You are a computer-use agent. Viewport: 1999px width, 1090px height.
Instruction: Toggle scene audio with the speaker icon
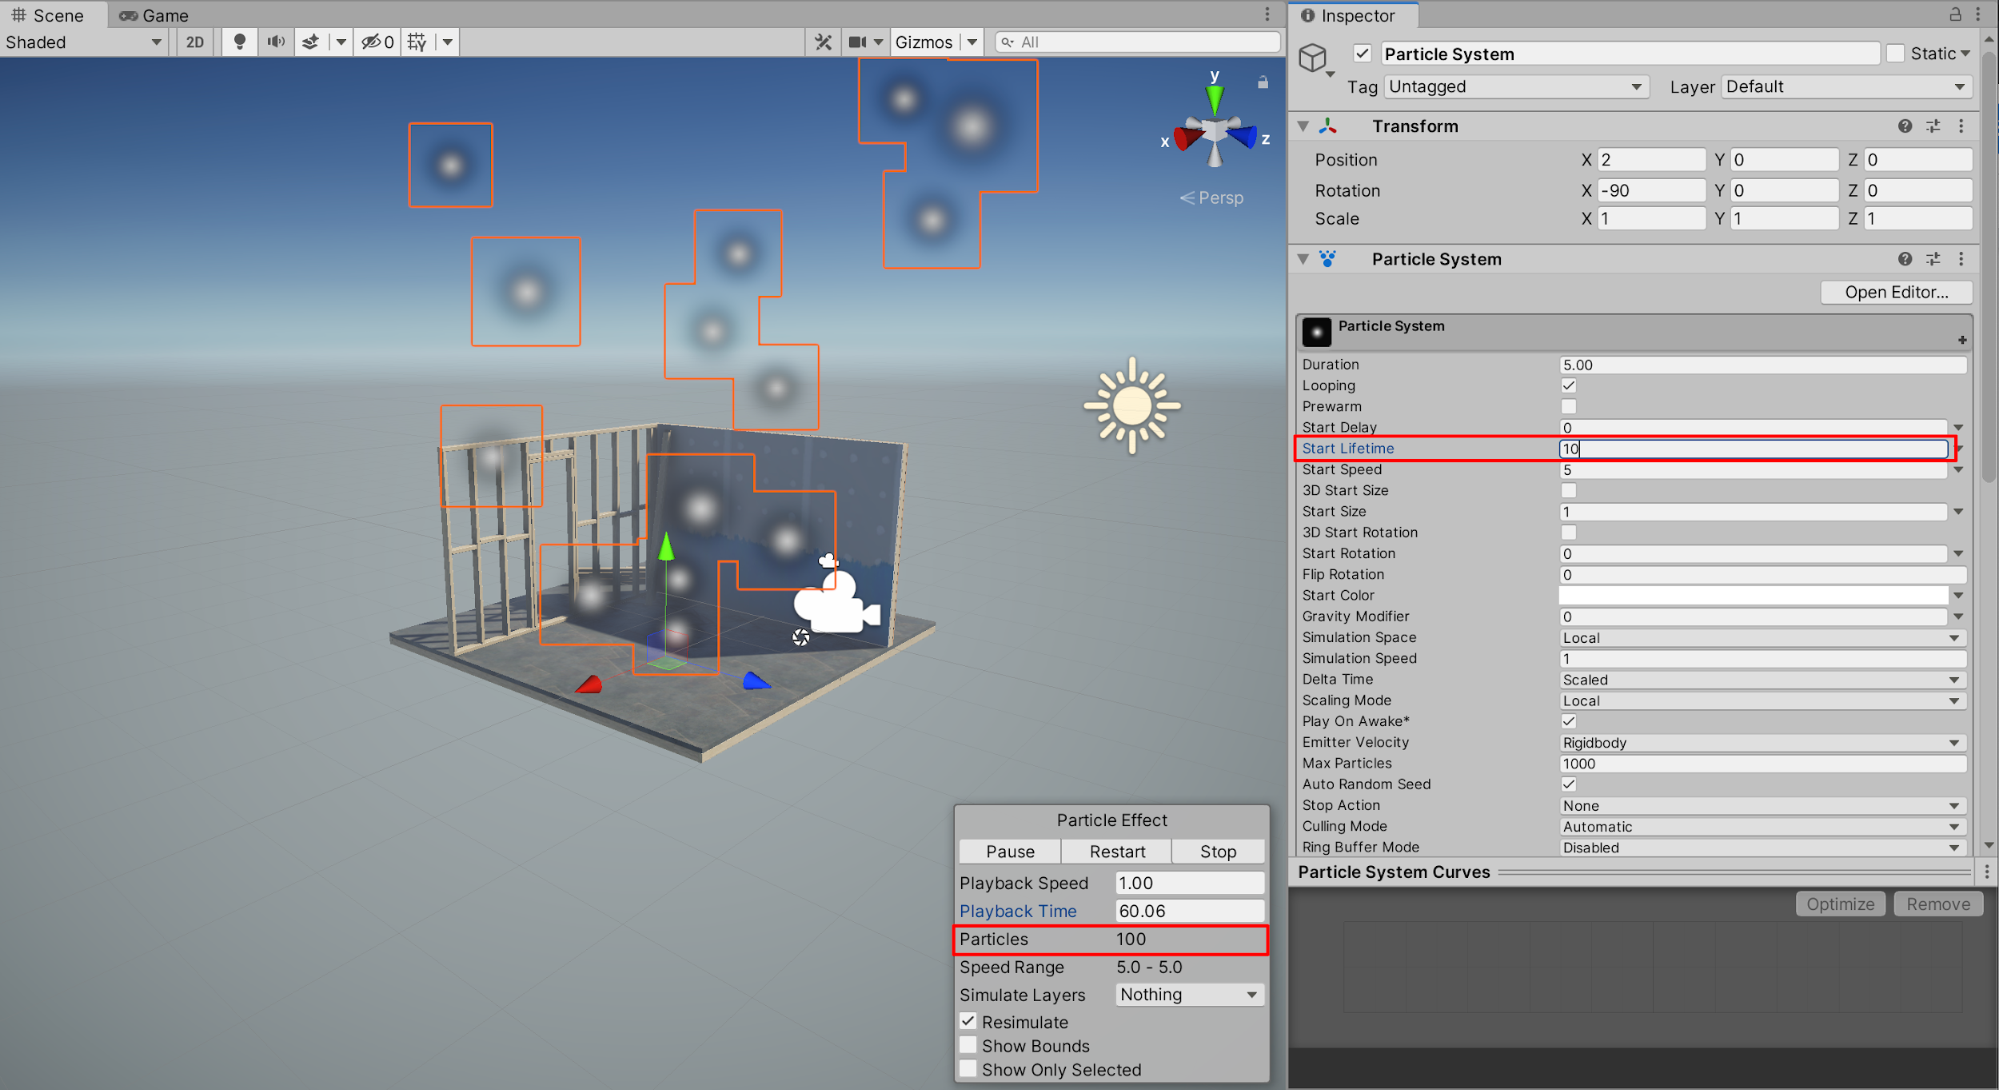pyautogui.click(x=276, y=42)
